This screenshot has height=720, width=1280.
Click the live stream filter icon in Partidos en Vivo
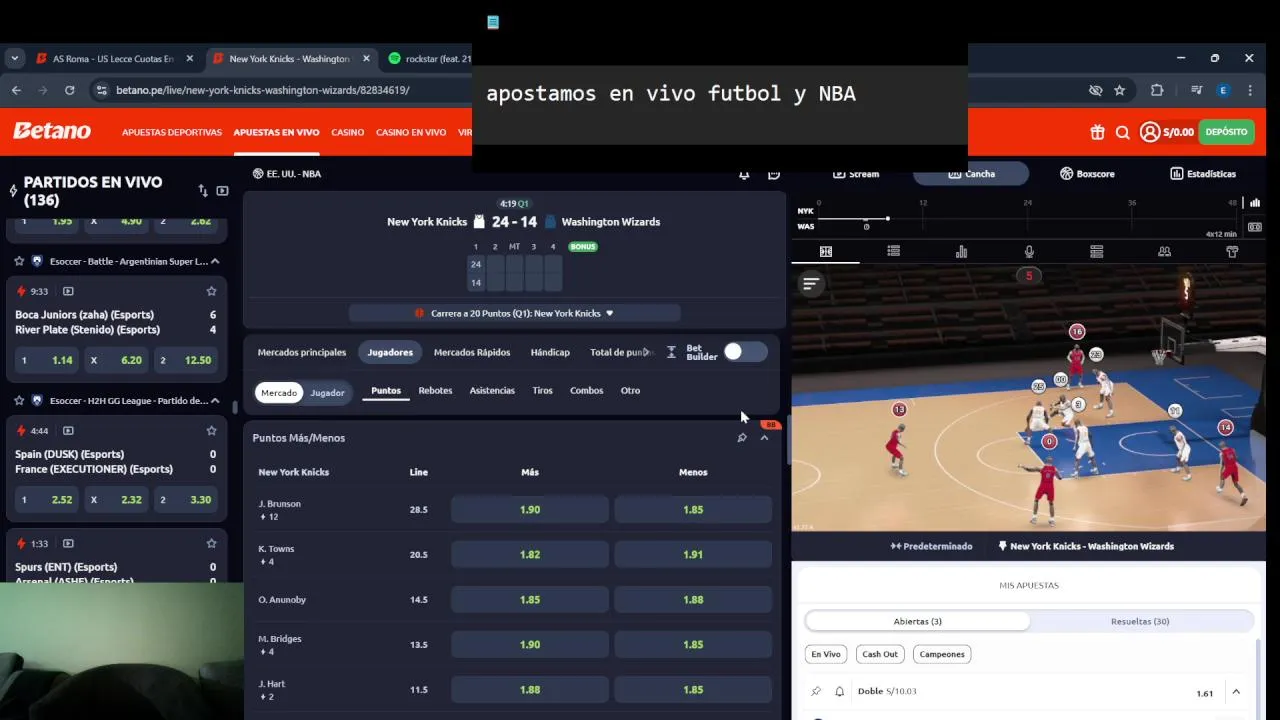point(222,191)
